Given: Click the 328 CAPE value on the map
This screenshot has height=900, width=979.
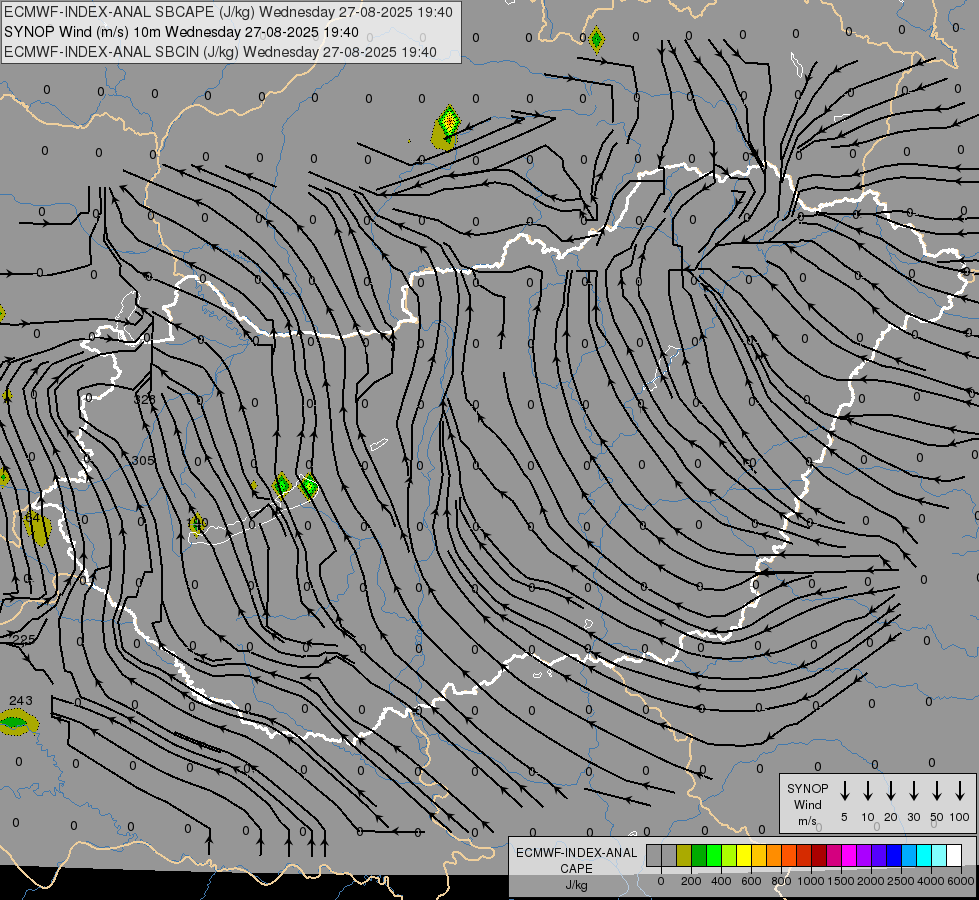Looking at the screenshot, I should click(145, 399).
